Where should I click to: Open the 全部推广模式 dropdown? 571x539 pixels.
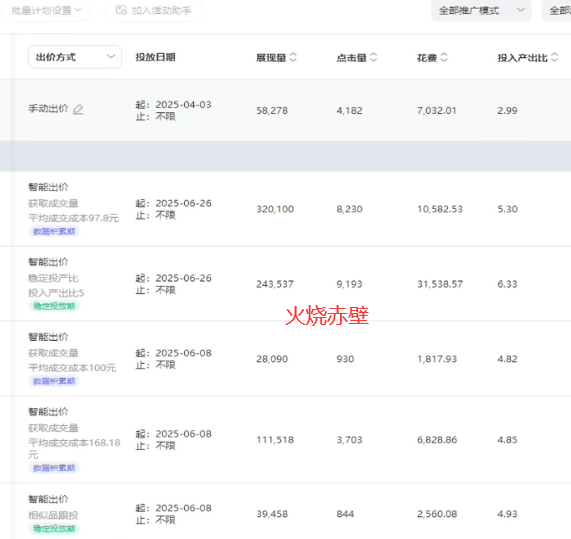[x=481, y=11]
